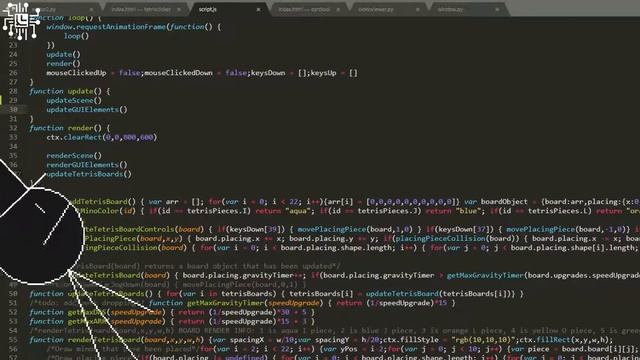The height and width of the screenshot is (360, 640).
Task: Click the updateGUIElements() call on line 30
Action: point(87,110)
